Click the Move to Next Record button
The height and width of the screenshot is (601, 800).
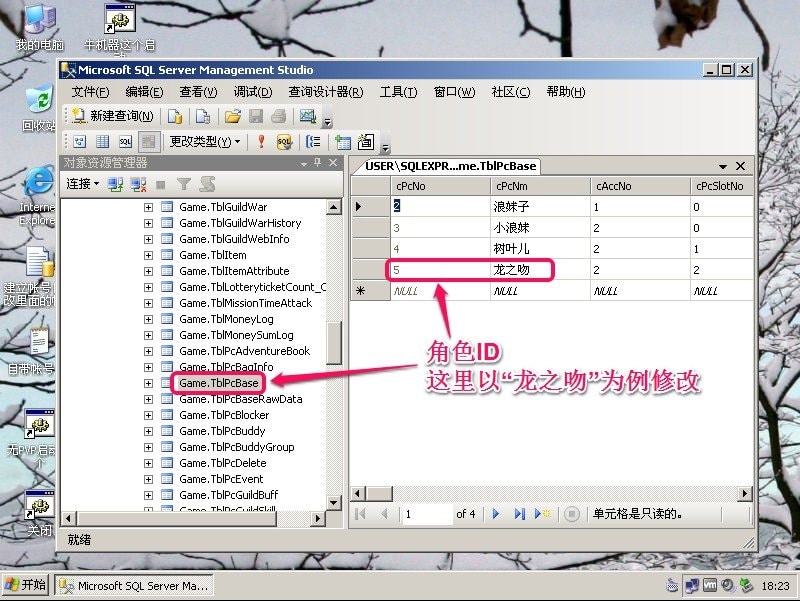point(496,511)
